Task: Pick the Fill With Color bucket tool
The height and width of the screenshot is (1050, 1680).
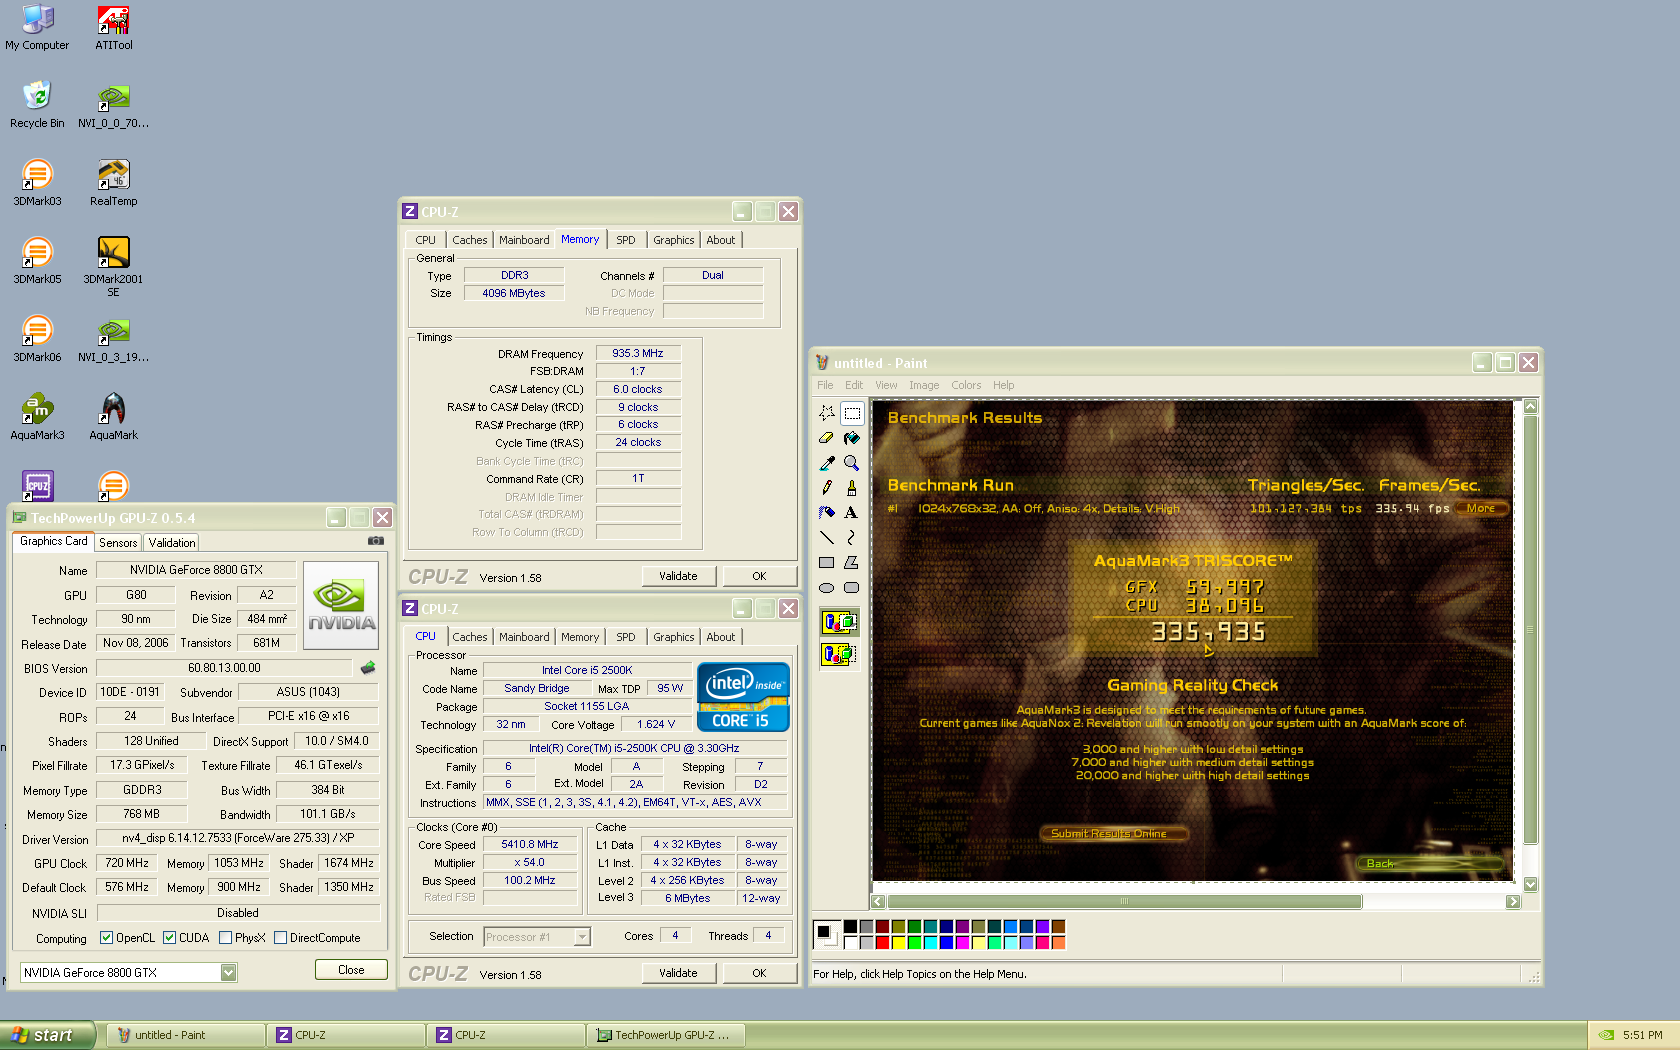Action: point(852,438)
